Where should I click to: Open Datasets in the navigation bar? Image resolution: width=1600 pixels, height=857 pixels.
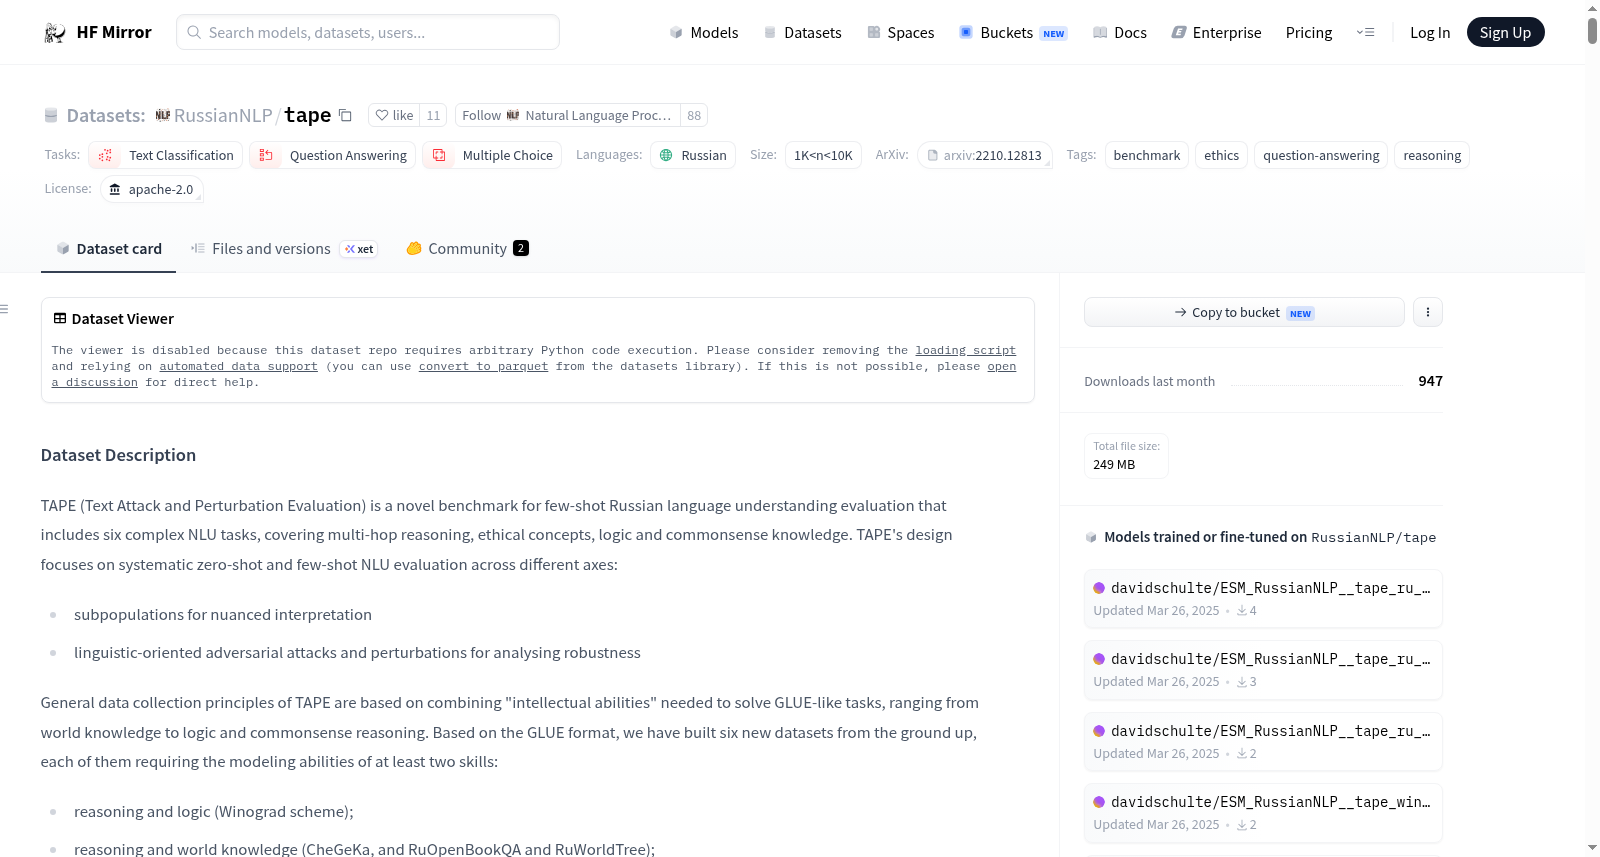pos(802,33)
